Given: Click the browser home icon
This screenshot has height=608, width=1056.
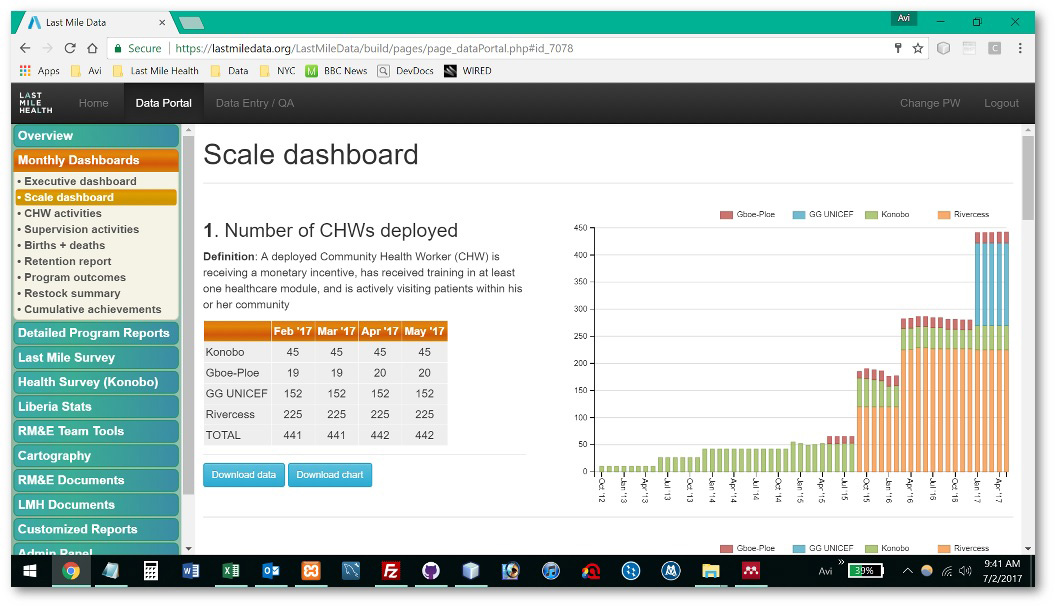Looking at the screenshot, I should click(x=92, y=48).
